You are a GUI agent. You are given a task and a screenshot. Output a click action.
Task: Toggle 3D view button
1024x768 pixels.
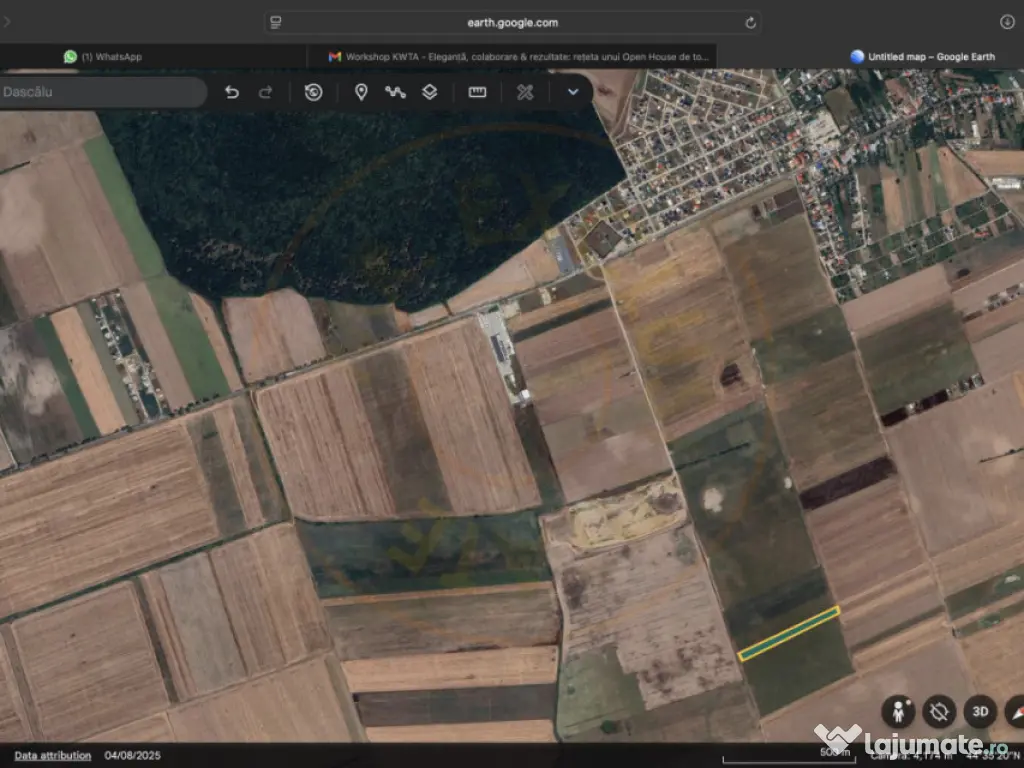(980, 711)
